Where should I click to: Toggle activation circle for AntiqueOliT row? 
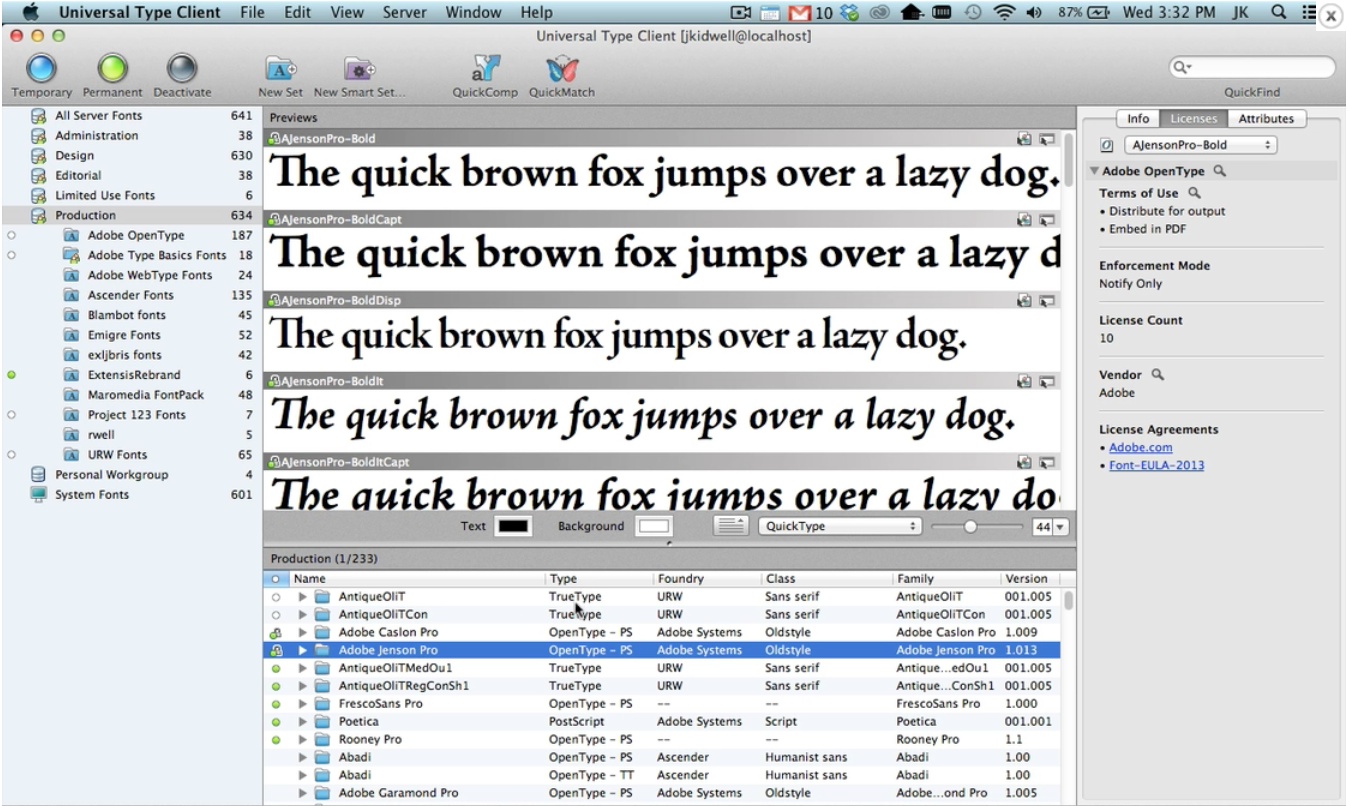[276, 597]
